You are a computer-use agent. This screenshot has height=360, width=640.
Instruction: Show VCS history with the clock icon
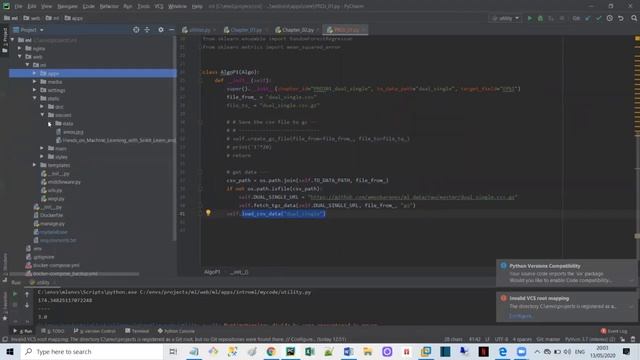click(609, 18)
